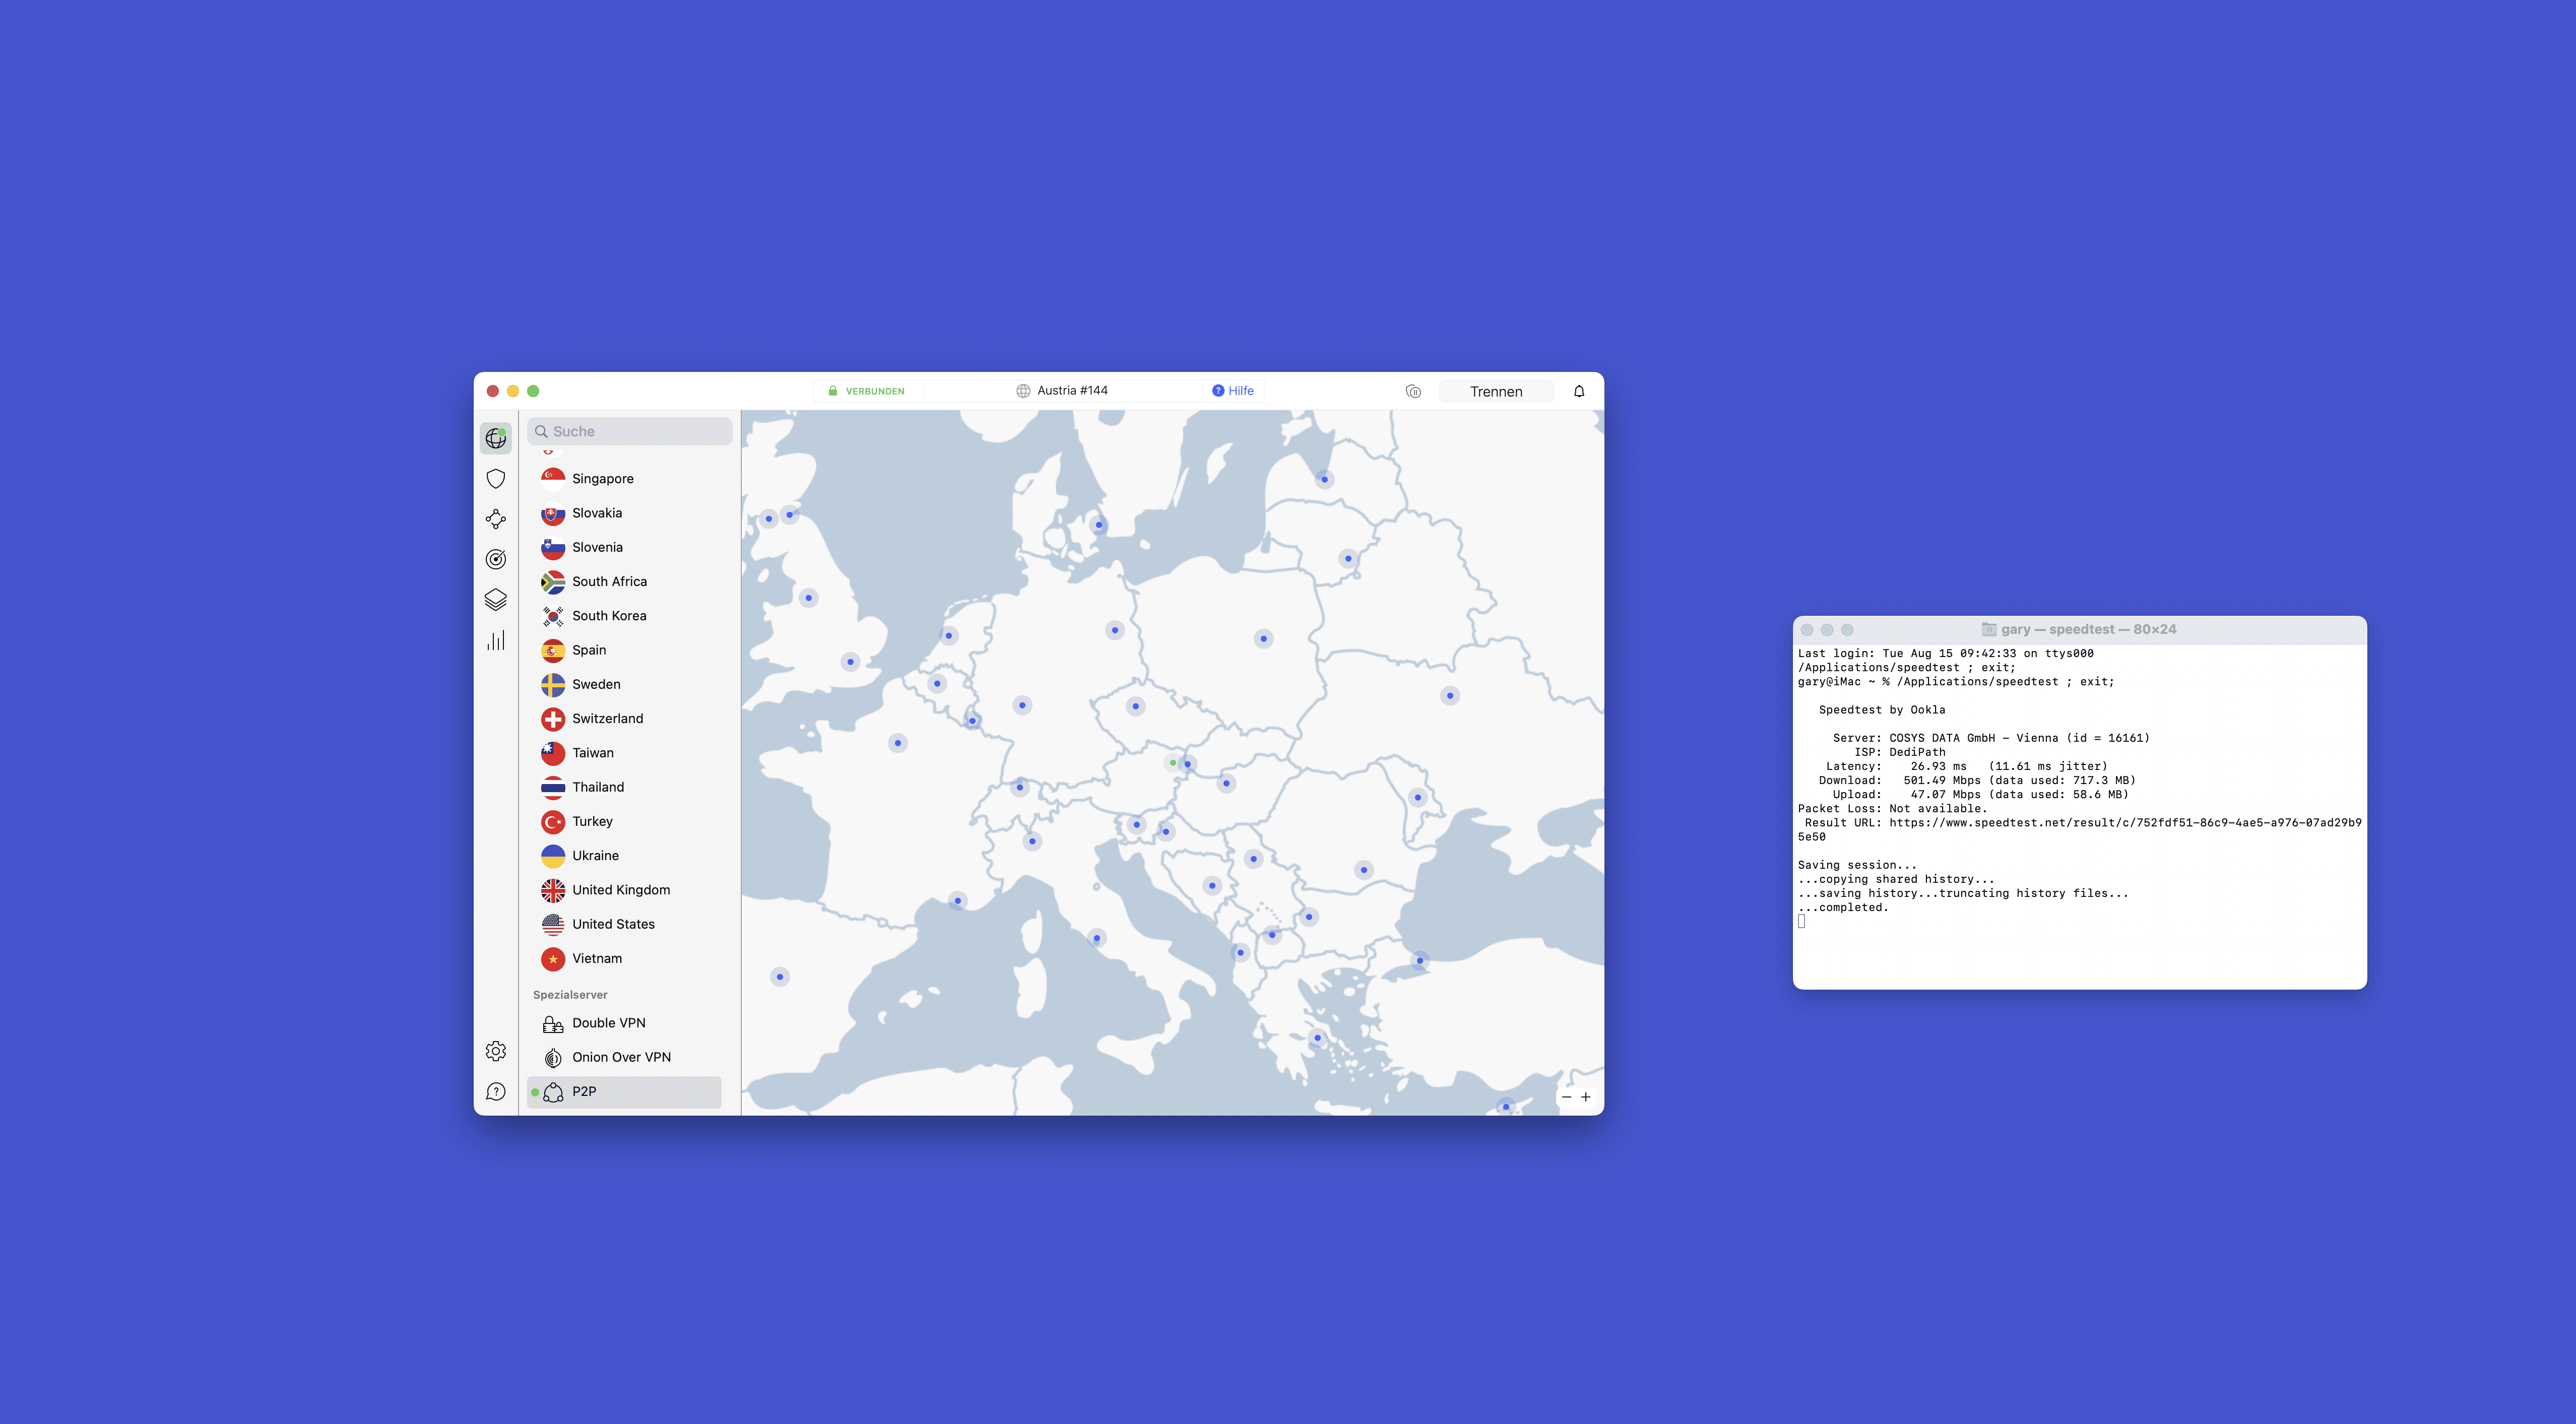
Task: Click the Terminal title 'gary — speedtest — 80×24'
Action: [x=2088, y=629]
